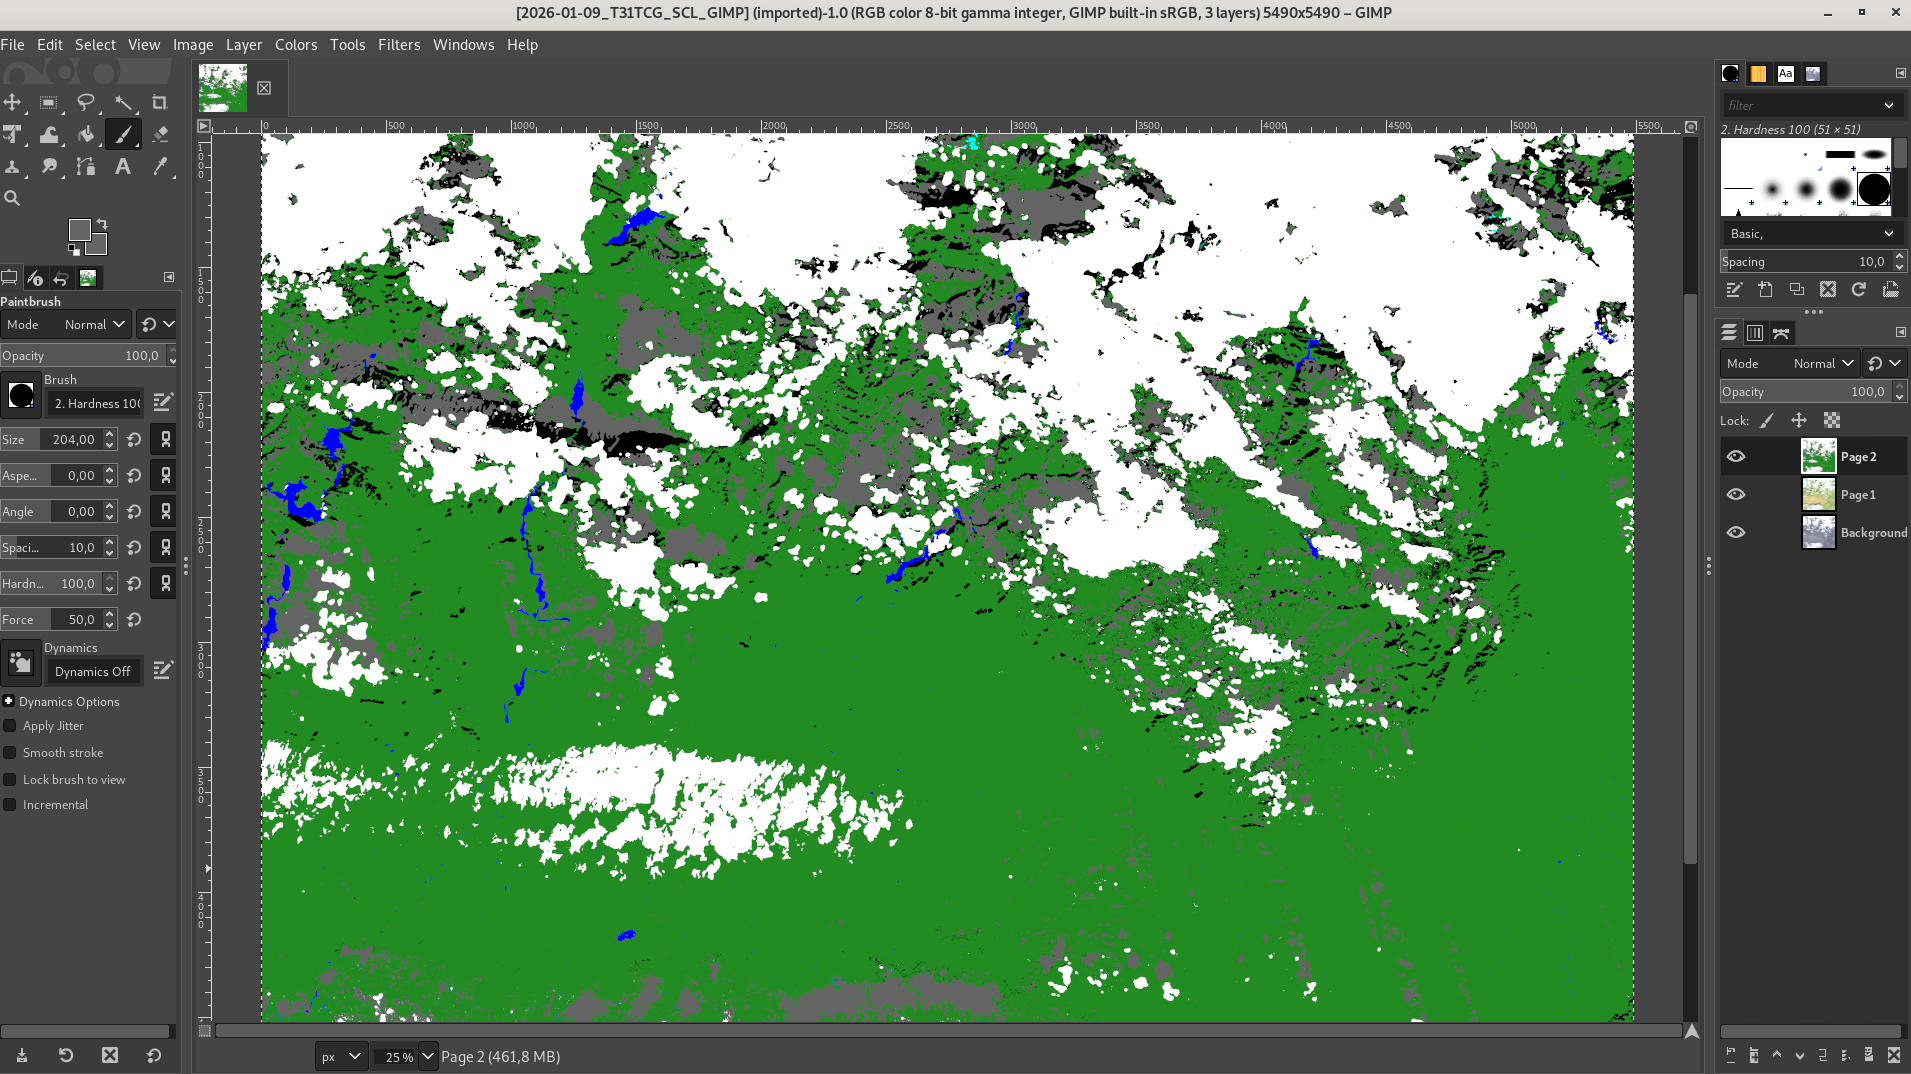This screenshot has width=1911, height=1074.
Task: Refresh the brushes list
Action: coord(1859,289)
